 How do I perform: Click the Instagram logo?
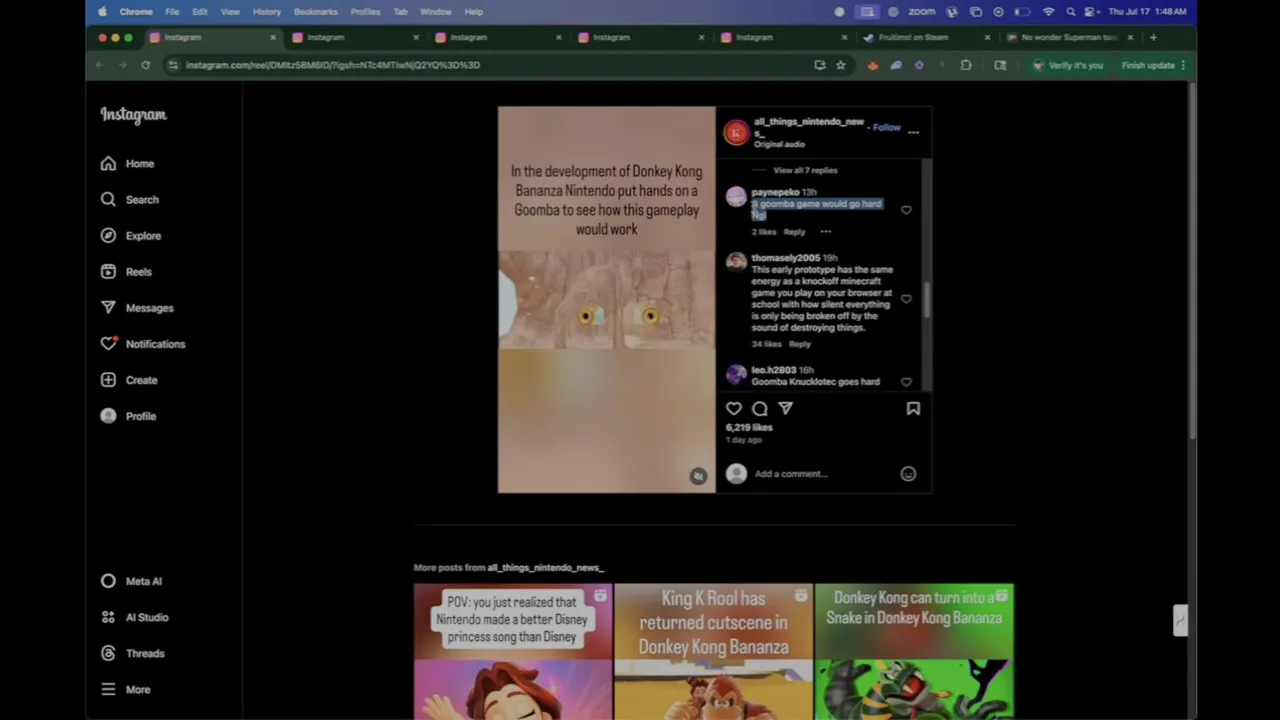pyautogui.click(x=133, y=114)
